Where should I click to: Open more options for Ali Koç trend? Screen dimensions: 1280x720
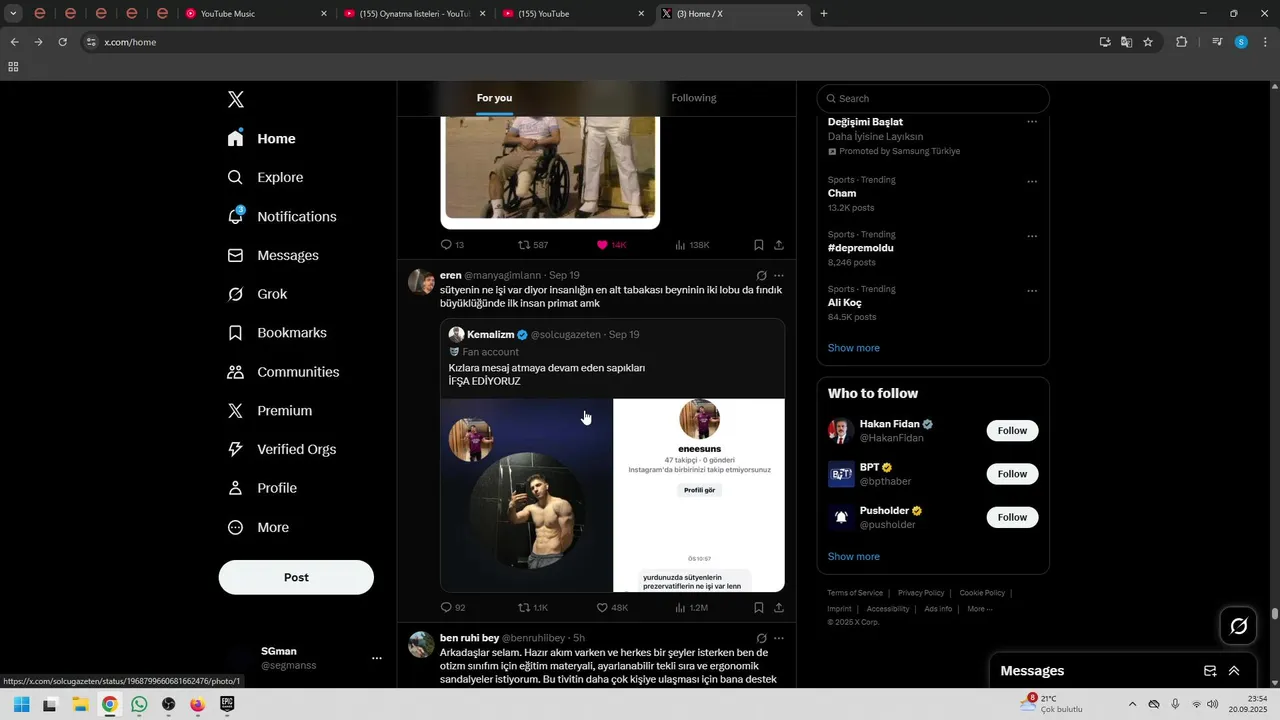click(1032, 291)
